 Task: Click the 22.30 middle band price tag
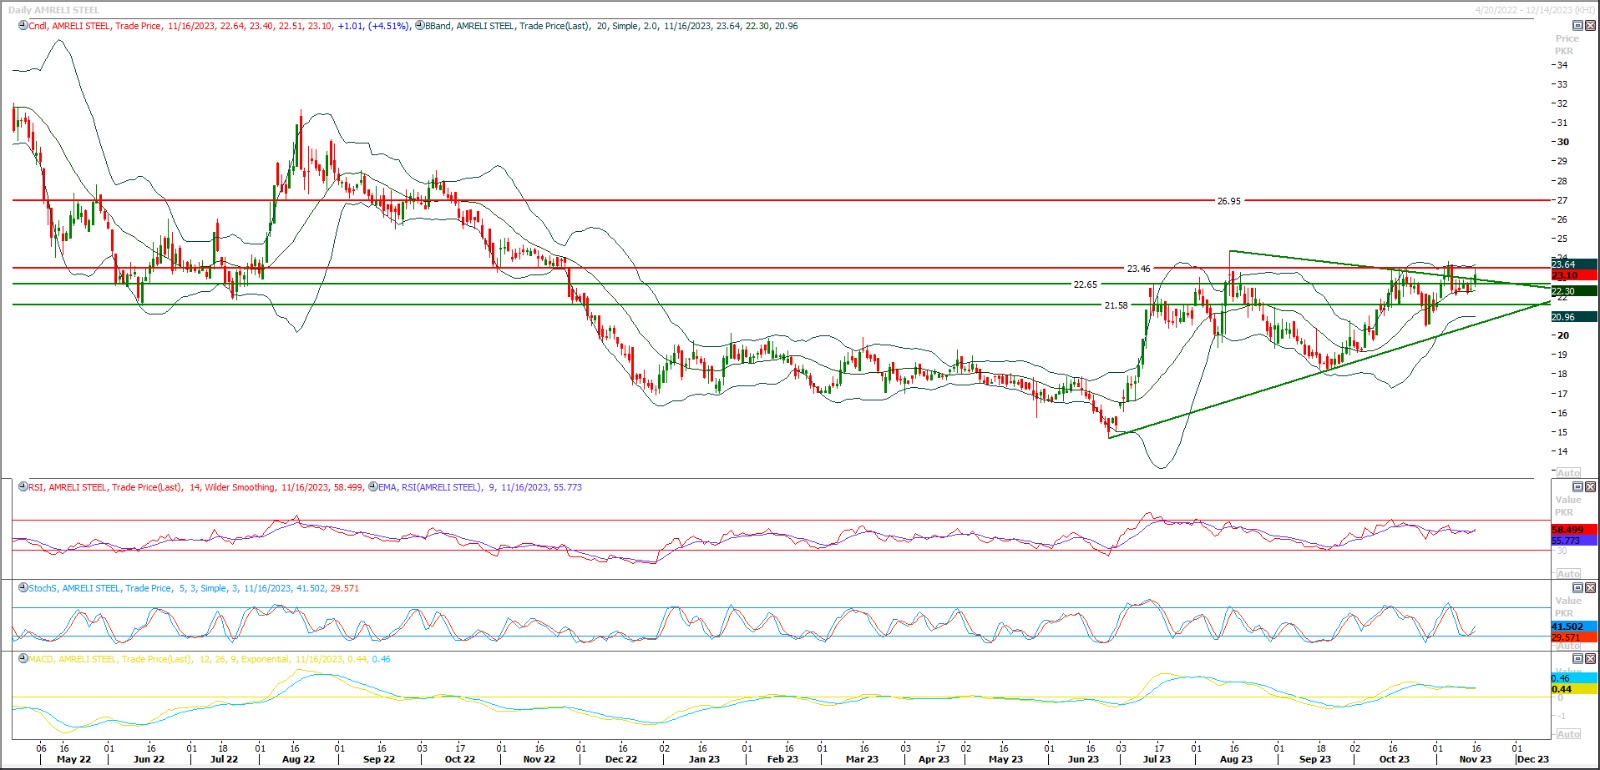coord(1574,291)
